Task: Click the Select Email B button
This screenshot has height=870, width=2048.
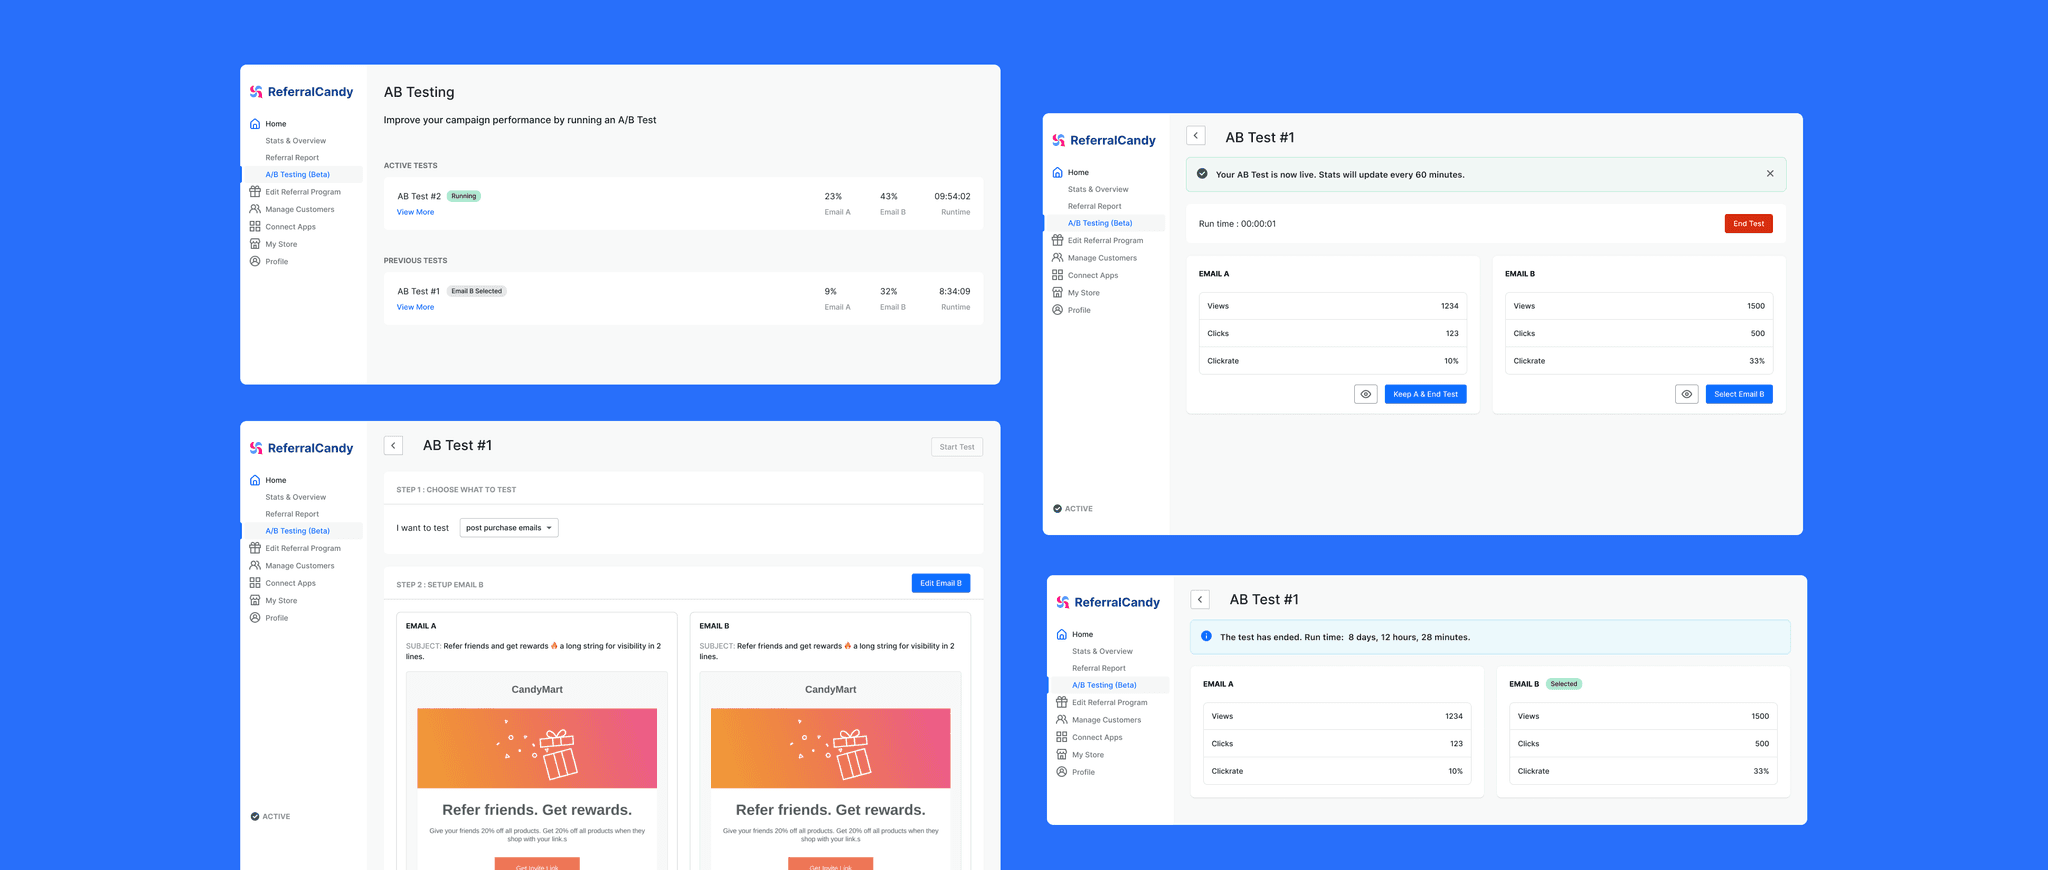Action: click(x=1739, y=394)
